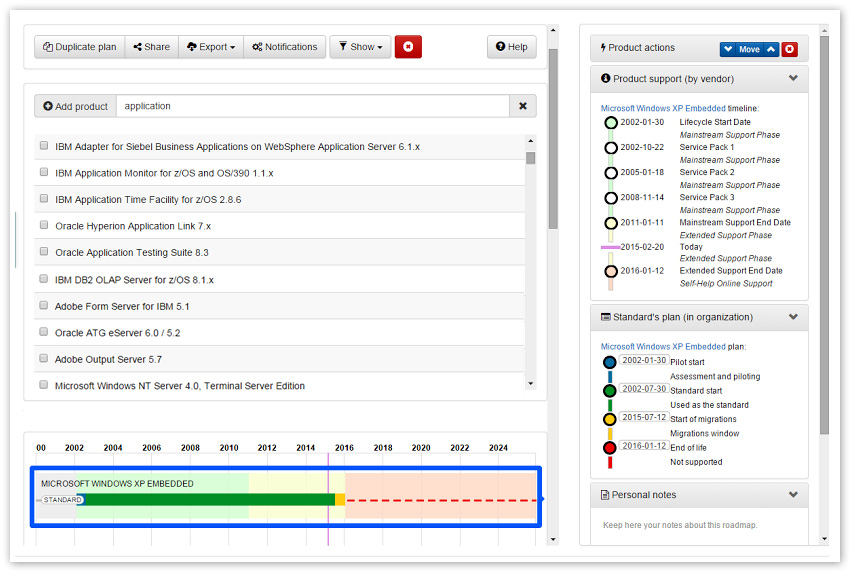Click the Mainstream Support End Date marker
Image resolution: width=850 pixels, height=572 pixels.
[611, 223]
